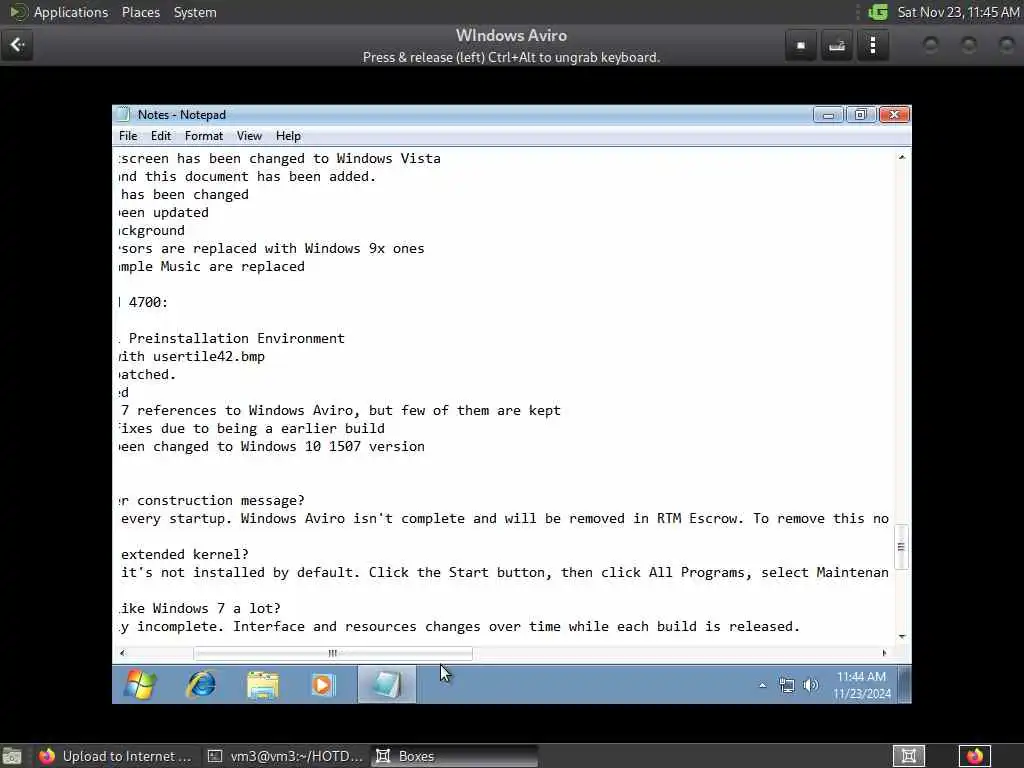Open the View menu in Notepad
This screenshot has height=768, width=1024.
(249, 136)
